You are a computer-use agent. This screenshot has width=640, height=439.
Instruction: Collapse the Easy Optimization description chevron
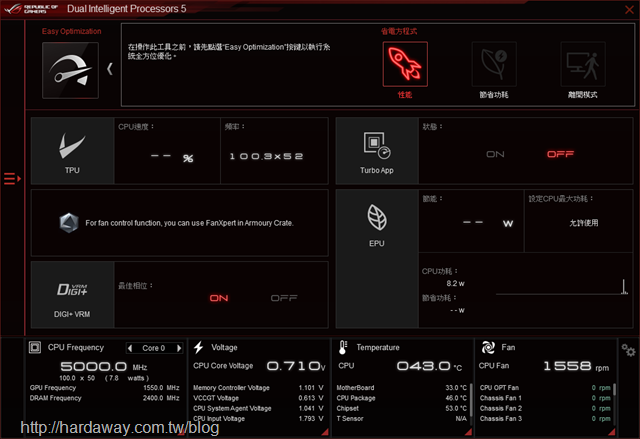[109, 69]
